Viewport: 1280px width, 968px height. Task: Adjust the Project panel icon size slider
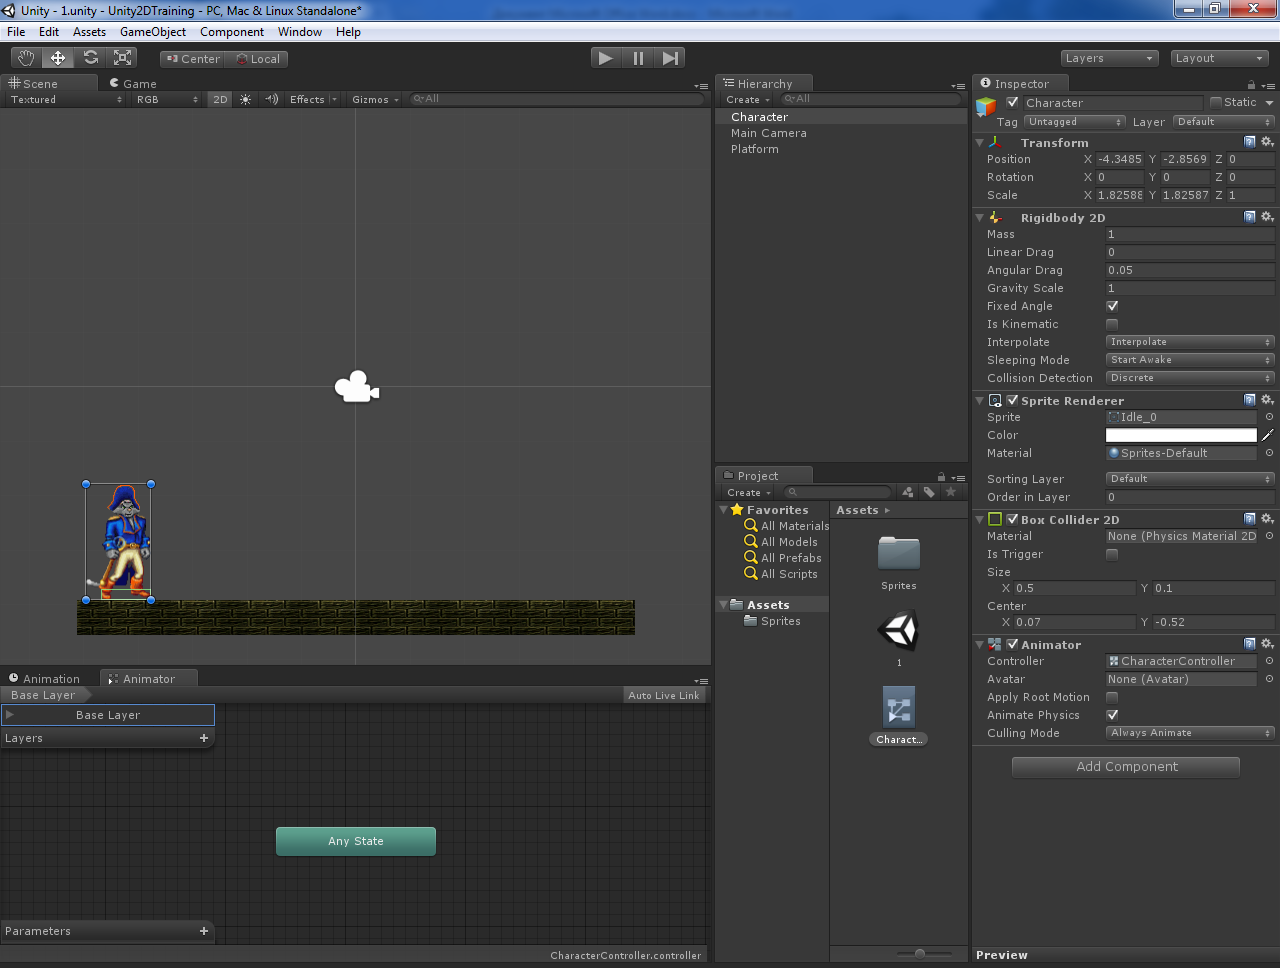pyautogui.click(x=919, y=954)
